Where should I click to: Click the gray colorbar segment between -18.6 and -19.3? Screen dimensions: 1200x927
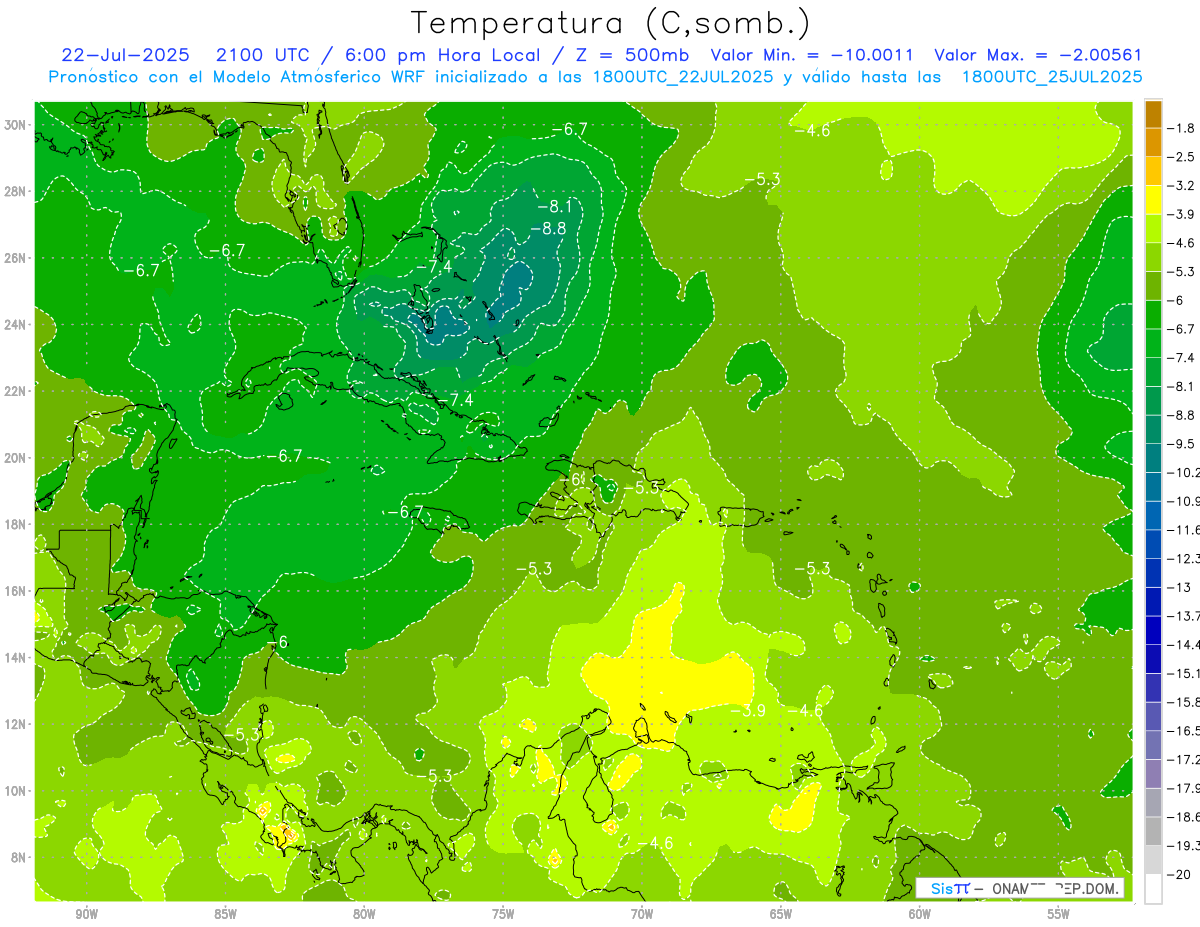click(x=1154, y=831)
